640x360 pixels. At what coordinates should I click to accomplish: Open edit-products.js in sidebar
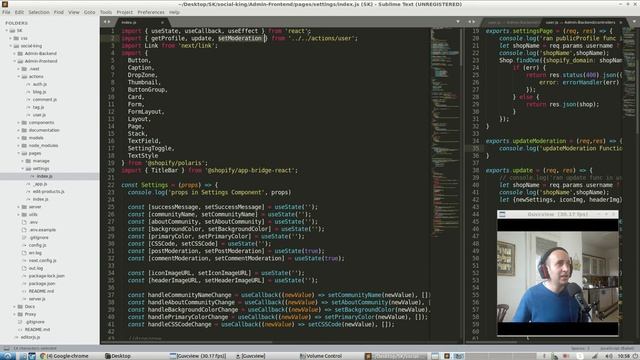49,191
